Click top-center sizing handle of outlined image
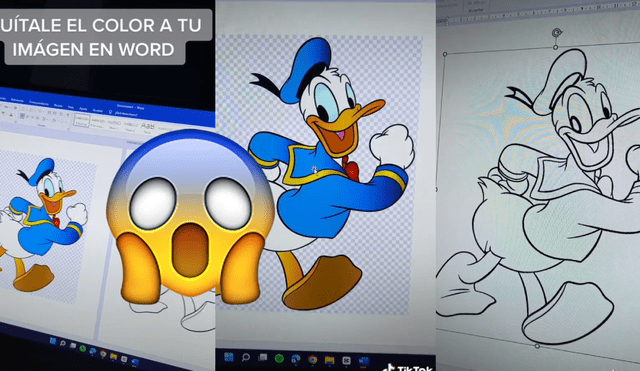The height and width of the screenshot is (371, 640). [x=556, y=47]
